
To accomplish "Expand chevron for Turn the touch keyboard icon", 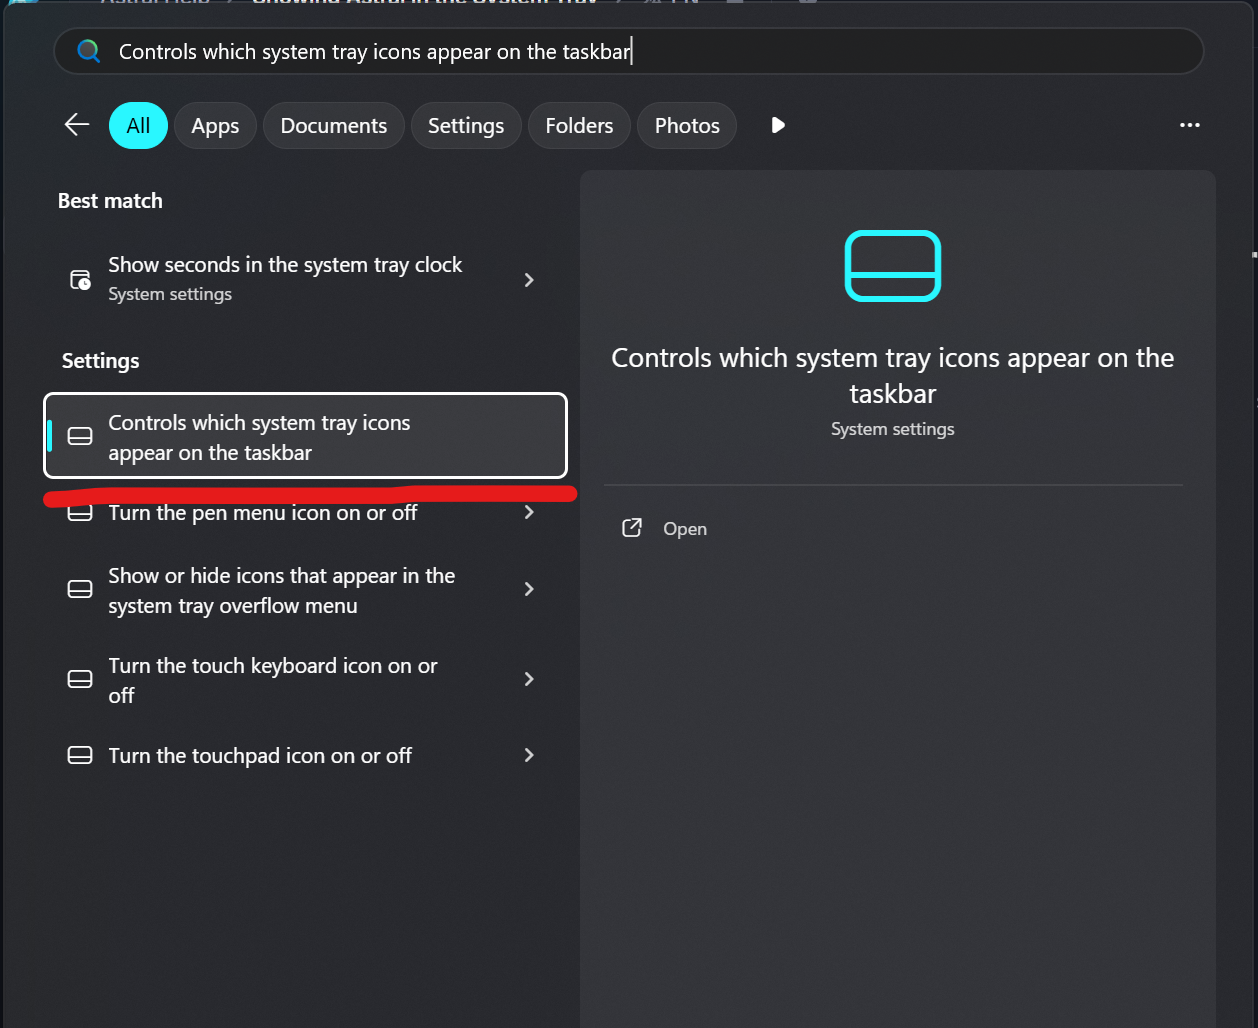I will (x=529, y=679).
